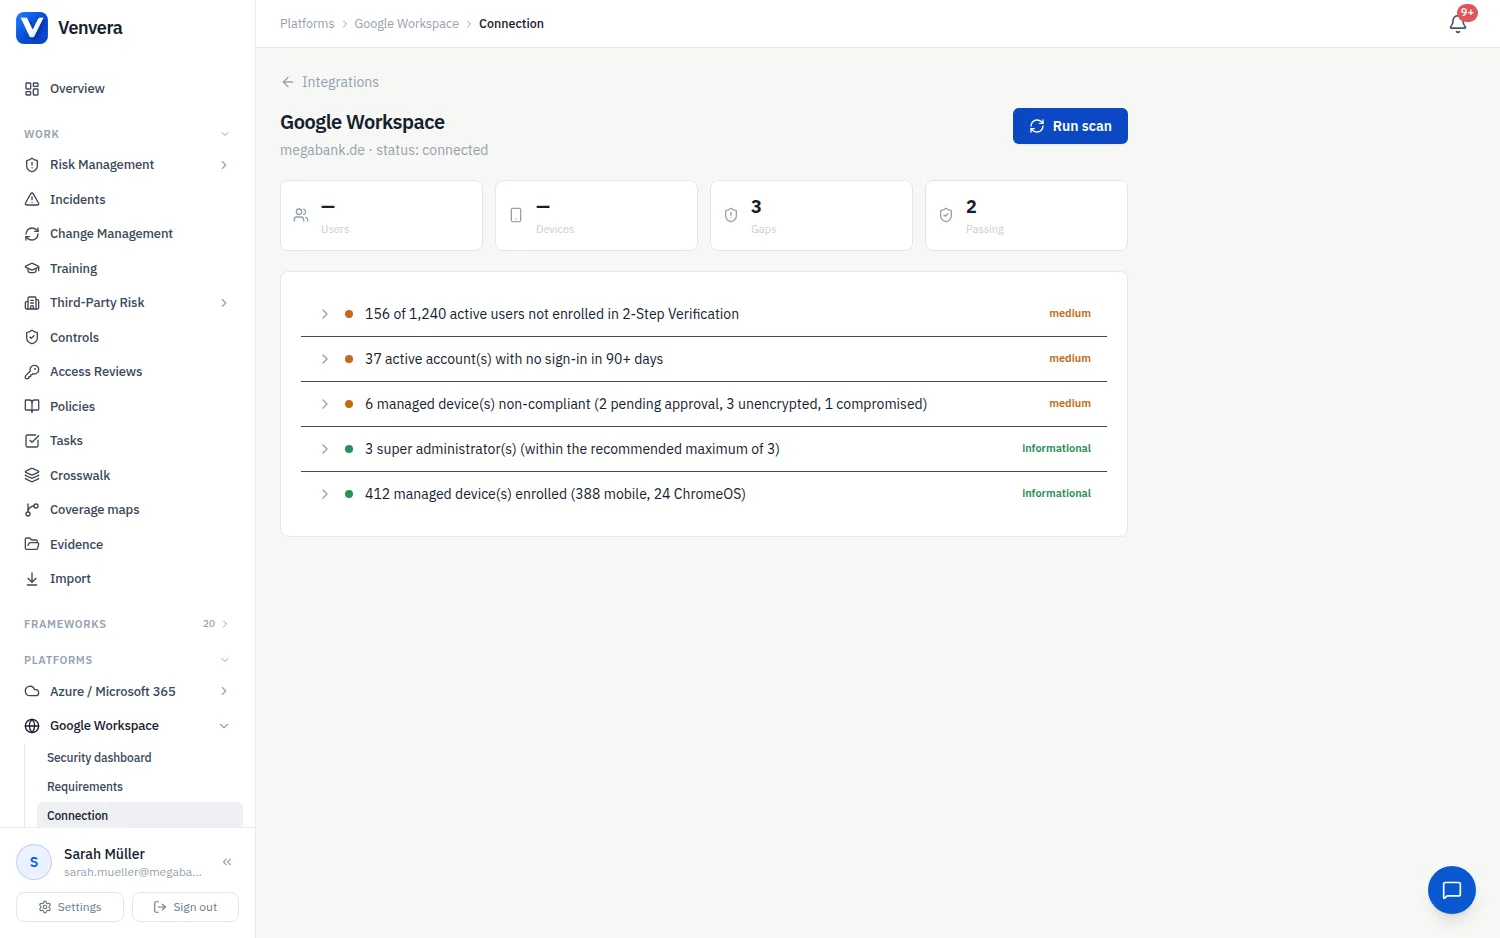Go to Google Workspace breadcrumb
The height and width of the screenshot is (938, 1500).
click(x=407, y=24)
